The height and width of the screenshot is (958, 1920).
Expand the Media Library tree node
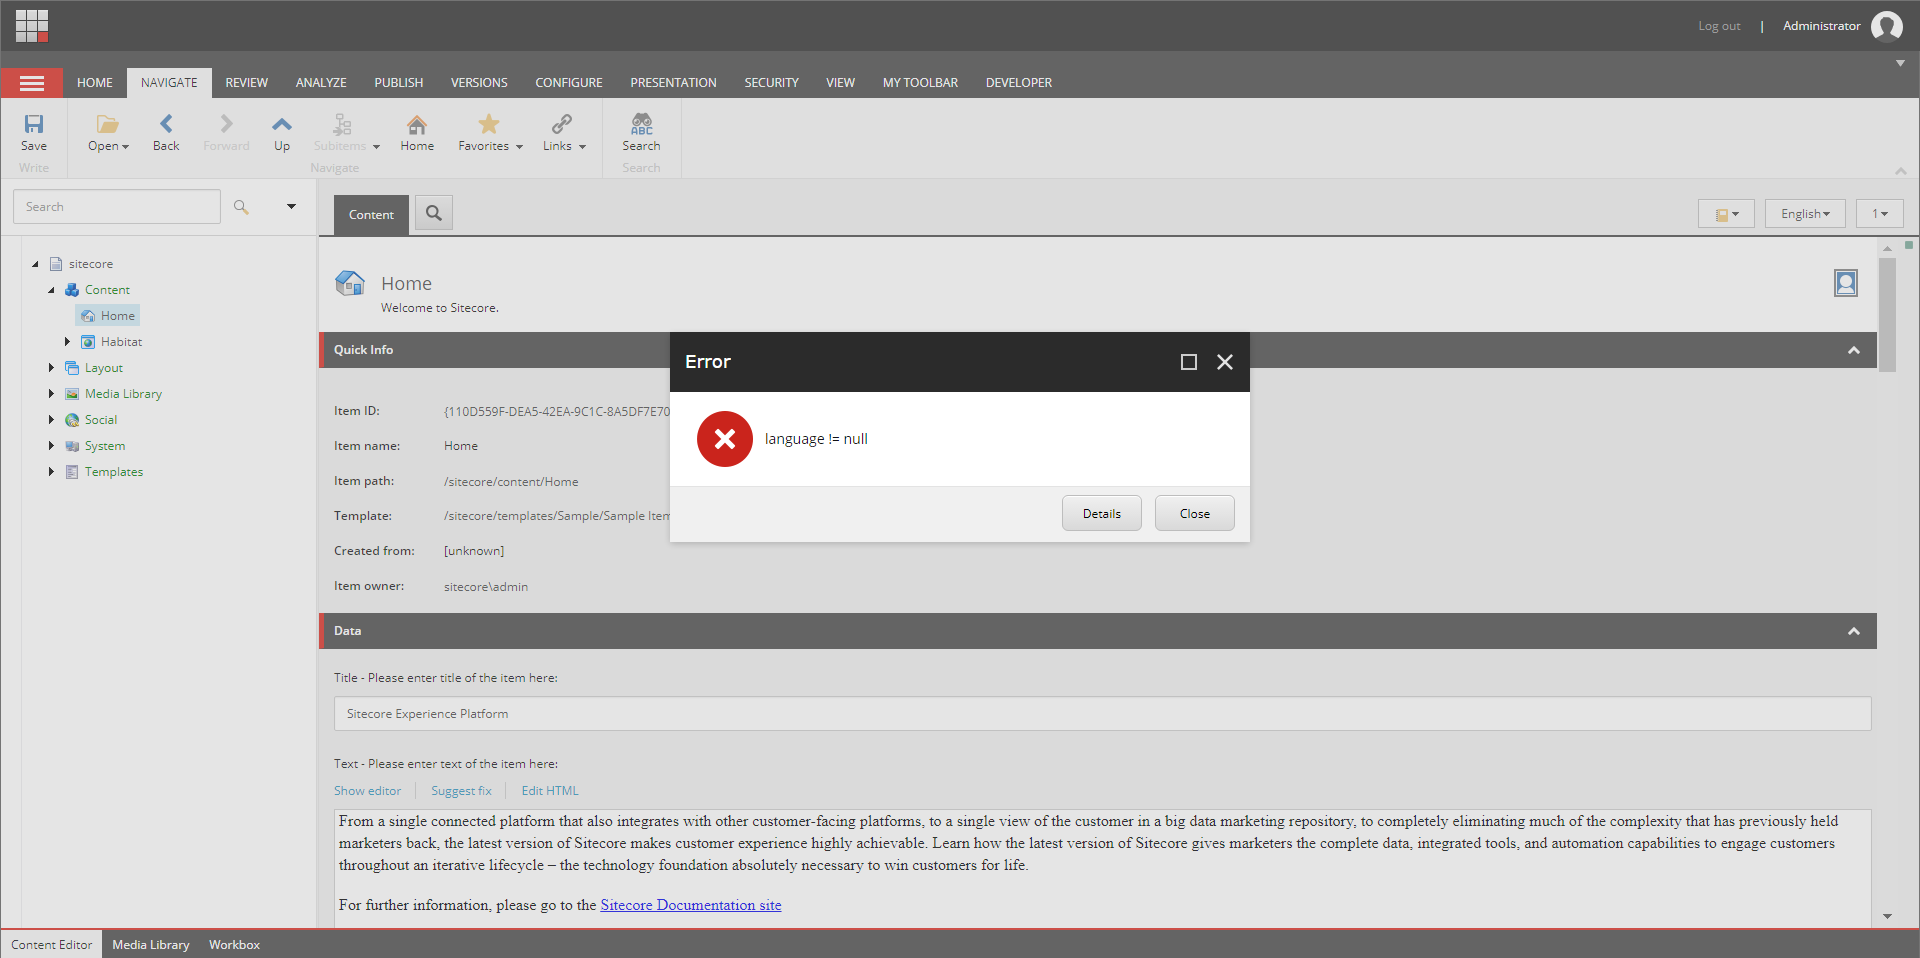[51, 394]
